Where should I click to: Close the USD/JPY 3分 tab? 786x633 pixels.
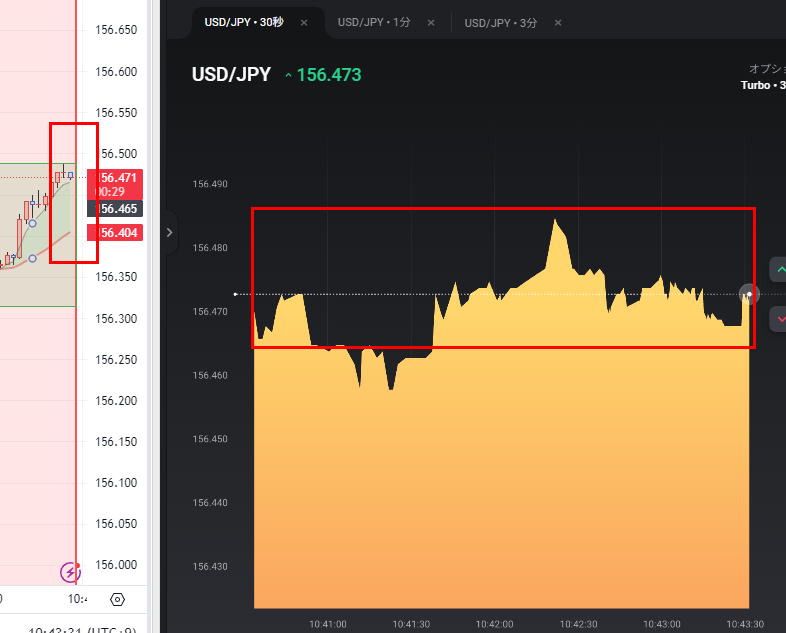pos(558,22)
